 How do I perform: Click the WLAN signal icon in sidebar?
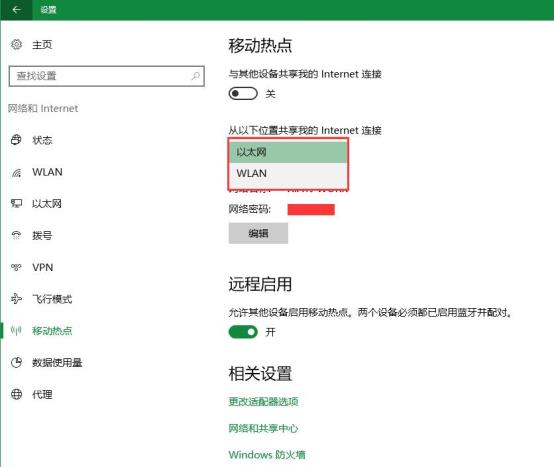[16, 172]
